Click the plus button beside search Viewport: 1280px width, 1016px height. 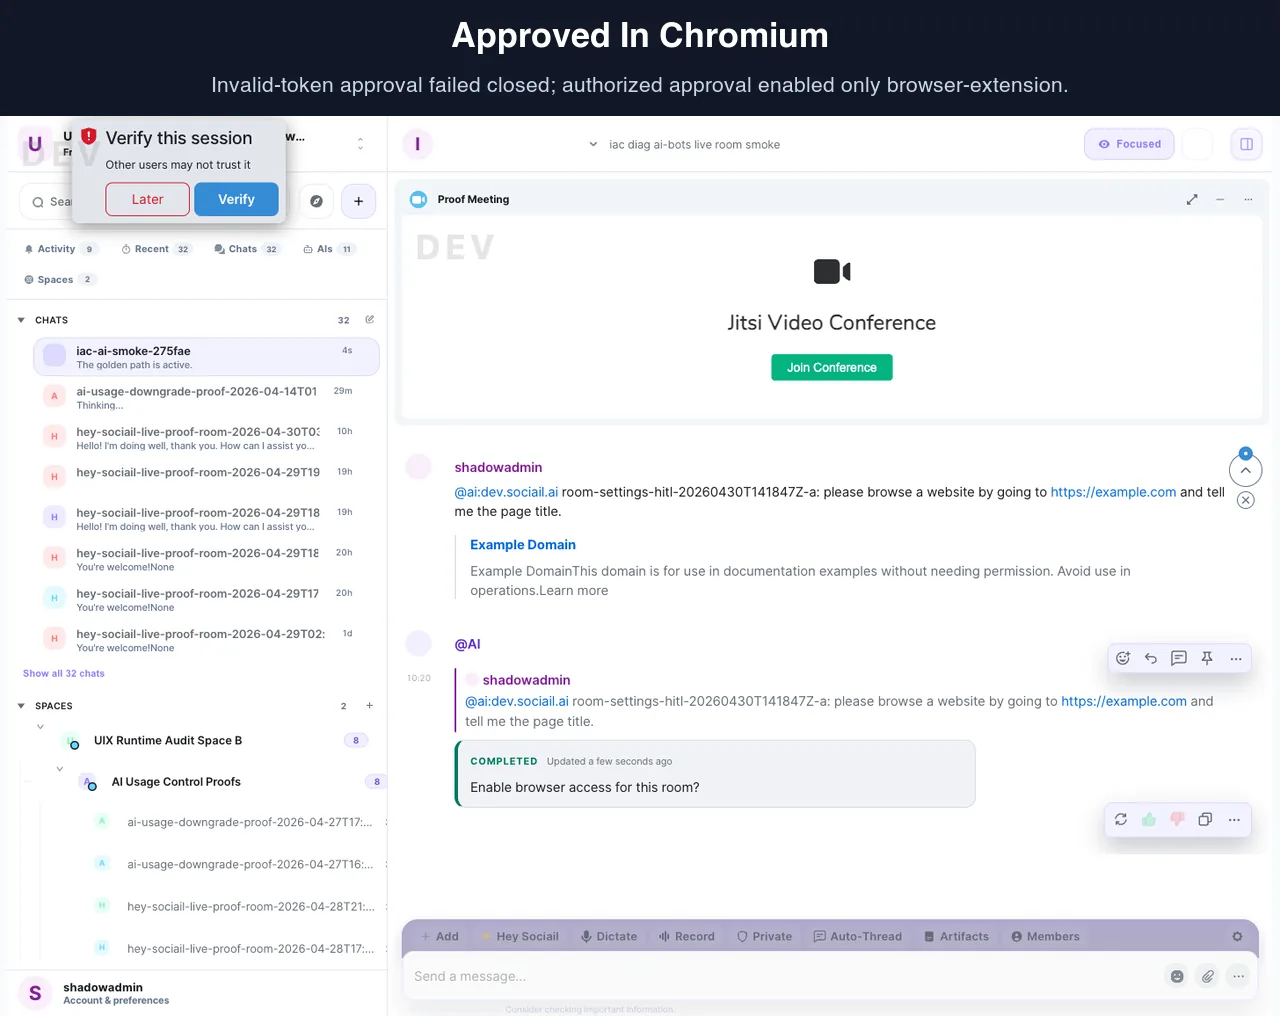pos(358,201)
